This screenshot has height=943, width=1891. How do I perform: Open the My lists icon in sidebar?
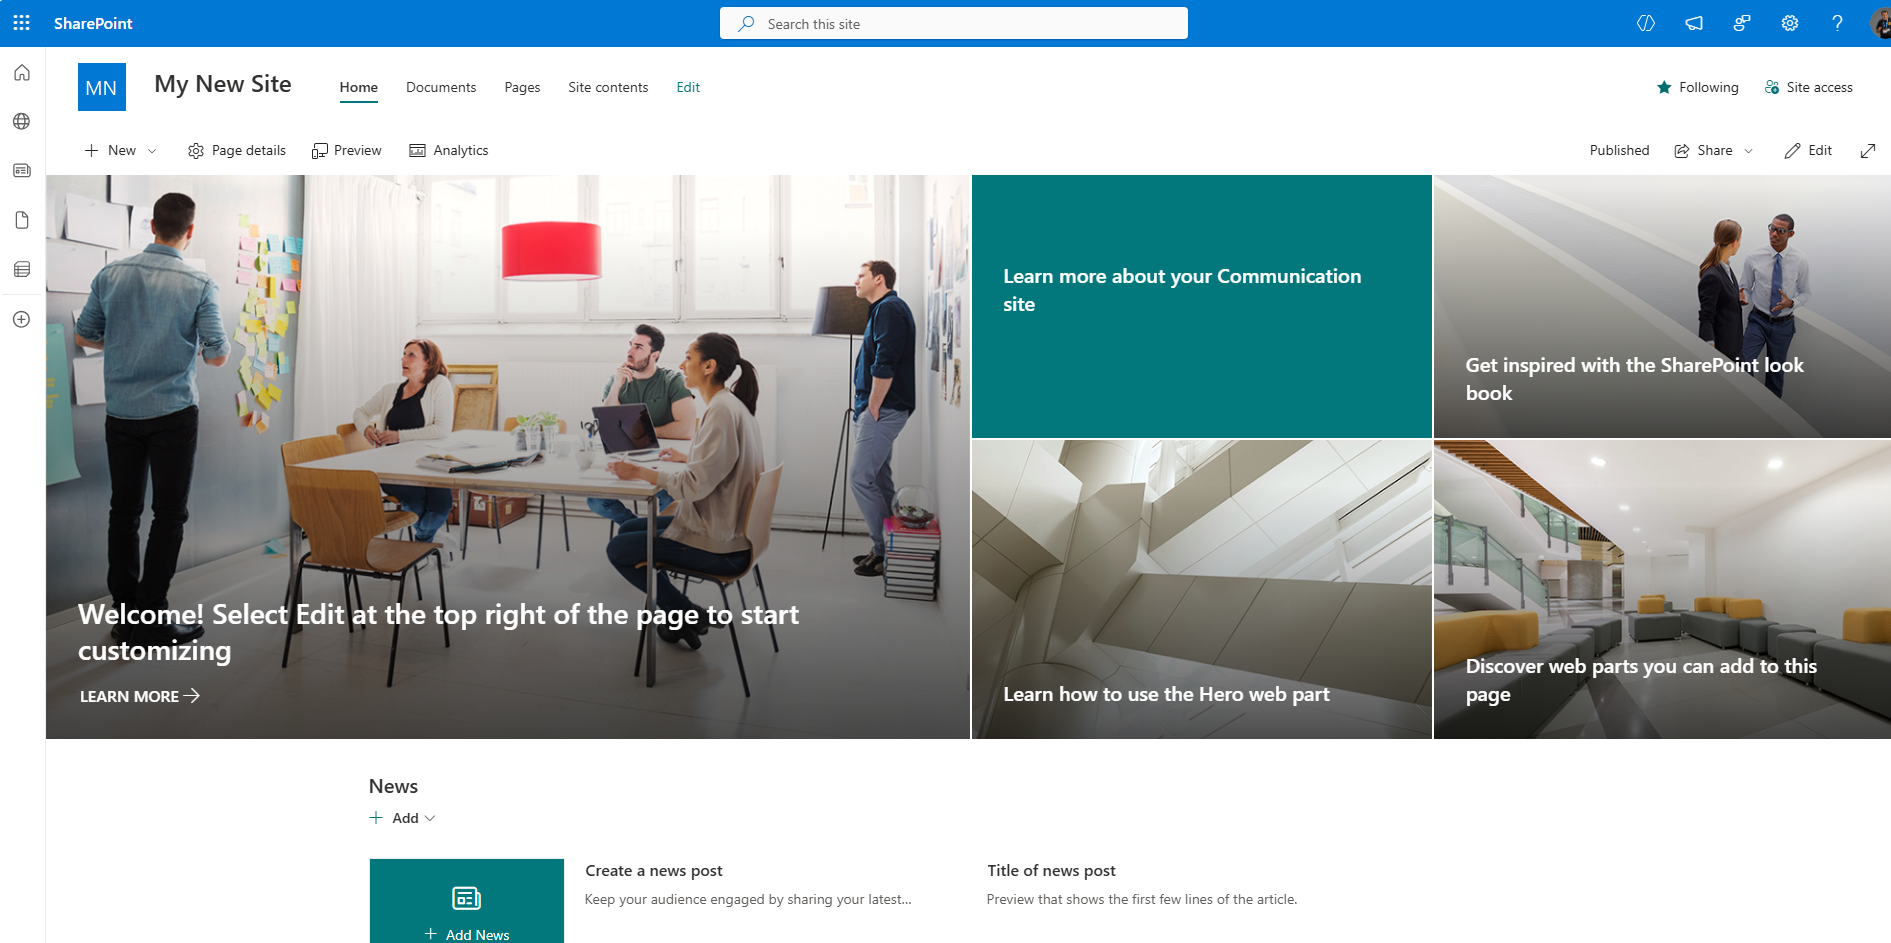(22, 269)
